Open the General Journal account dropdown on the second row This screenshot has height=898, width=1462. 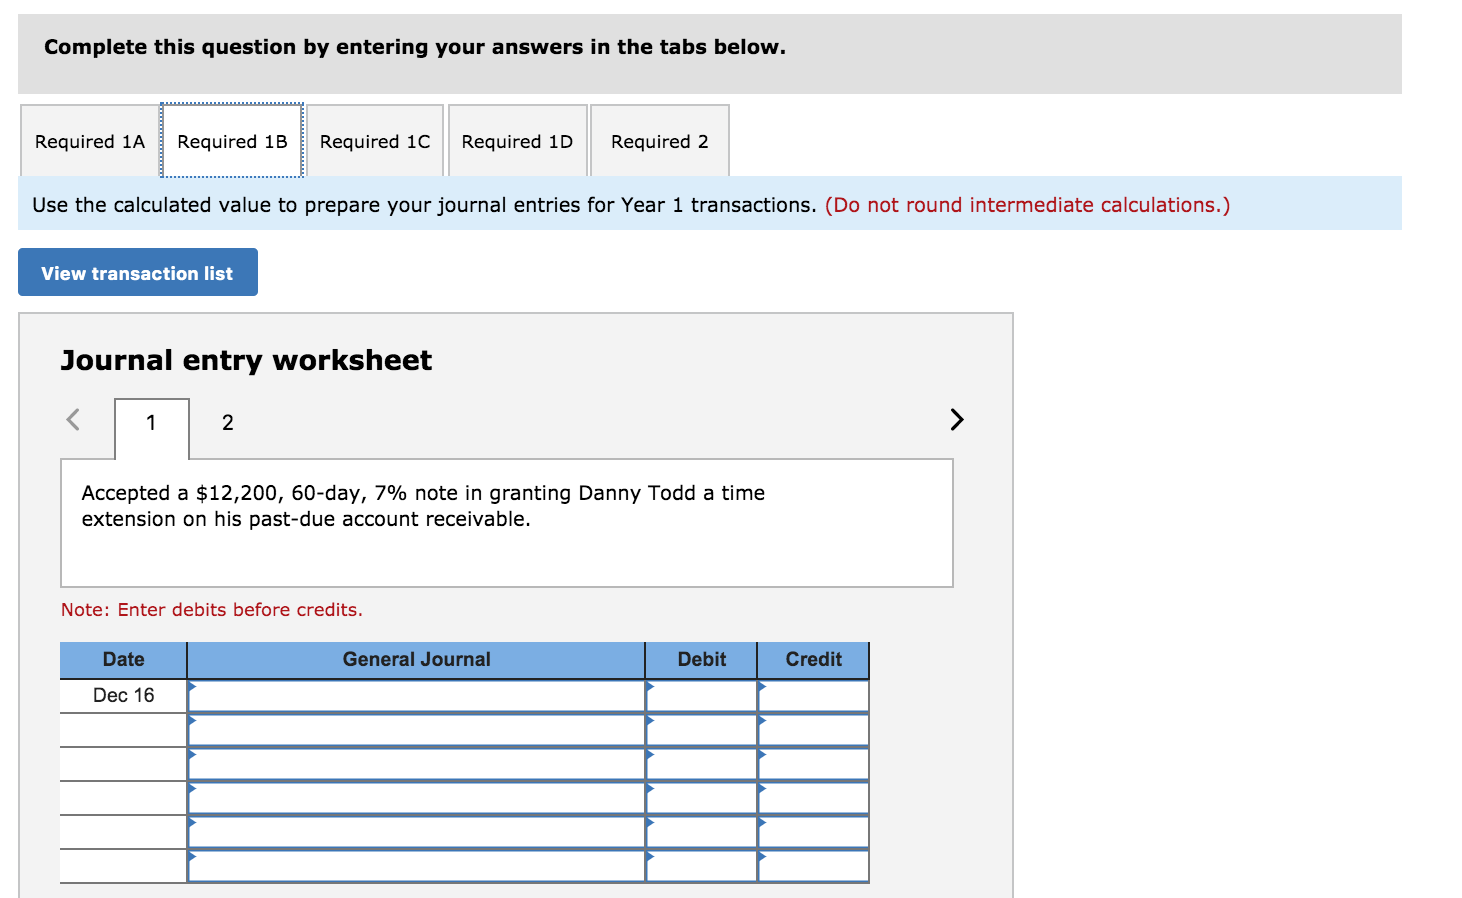[x=416, y=730]
